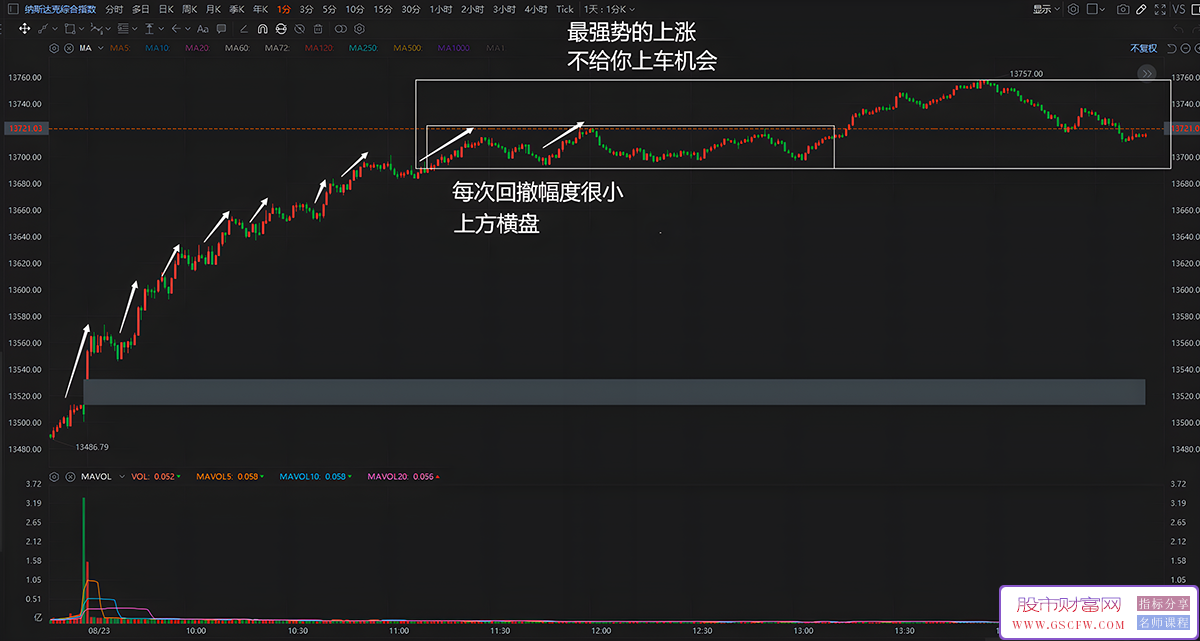The height and width of the screenshot is (641, 1200).
Task: Select the 15分 interval
Action: pos(383,9)
